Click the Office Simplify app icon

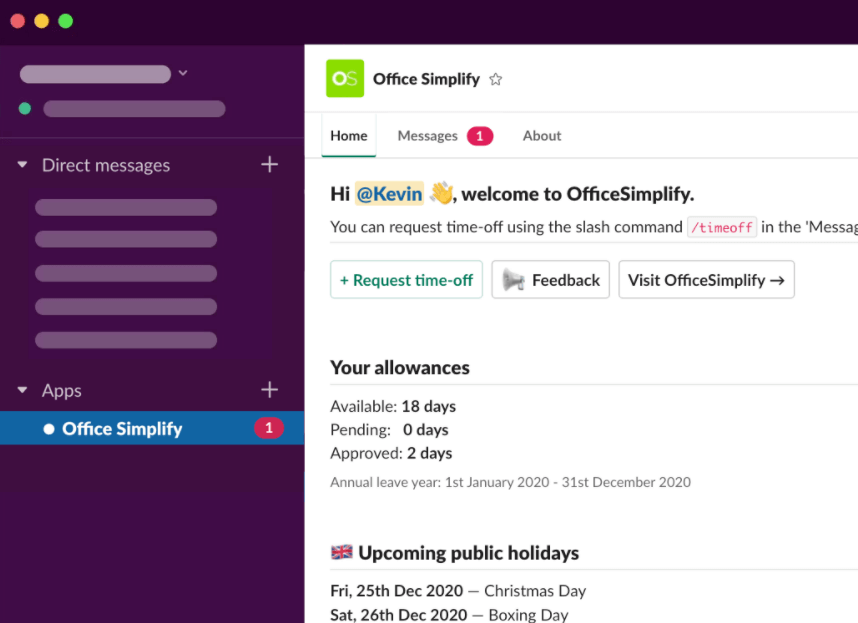[344, 78]
